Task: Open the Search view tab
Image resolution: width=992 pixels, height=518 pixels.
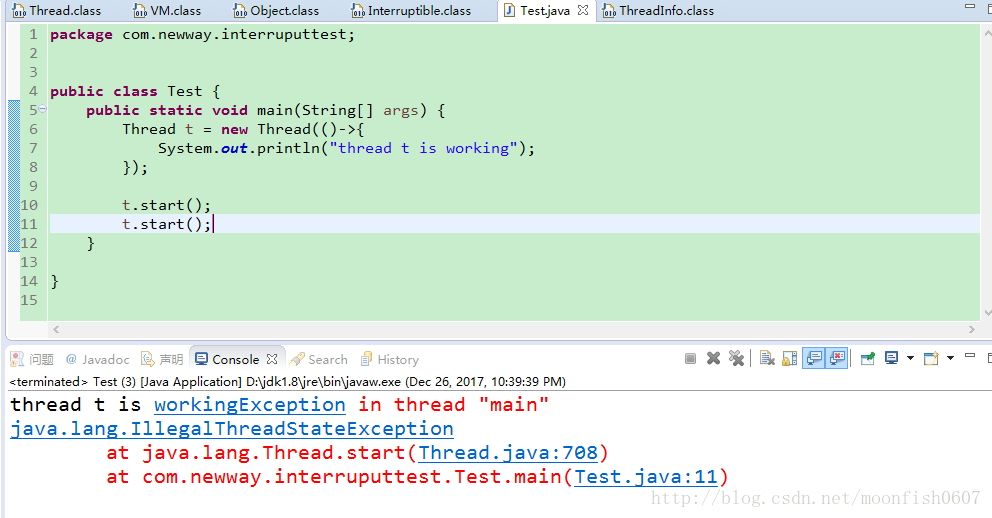Action: (x=319, y=359)
